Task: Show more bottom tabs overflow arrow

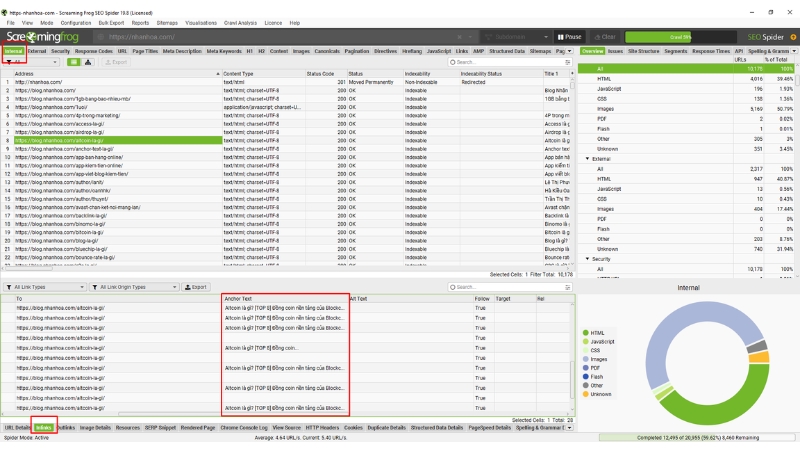Action: tap(569, 428)
